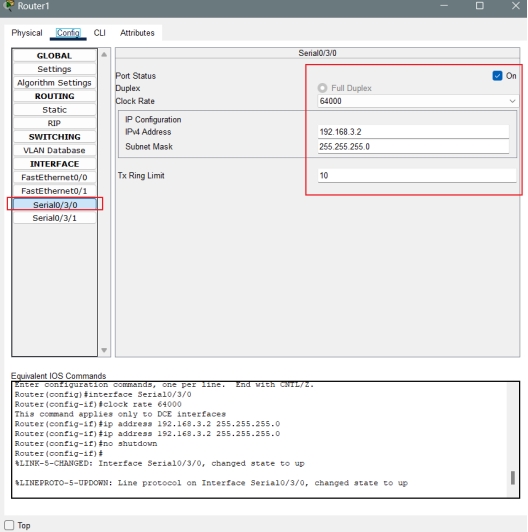Image resolution: width=528 pixels, height=532 pixels.
Task: Click the Equivalent IOS Commands label
Action: 58,376
